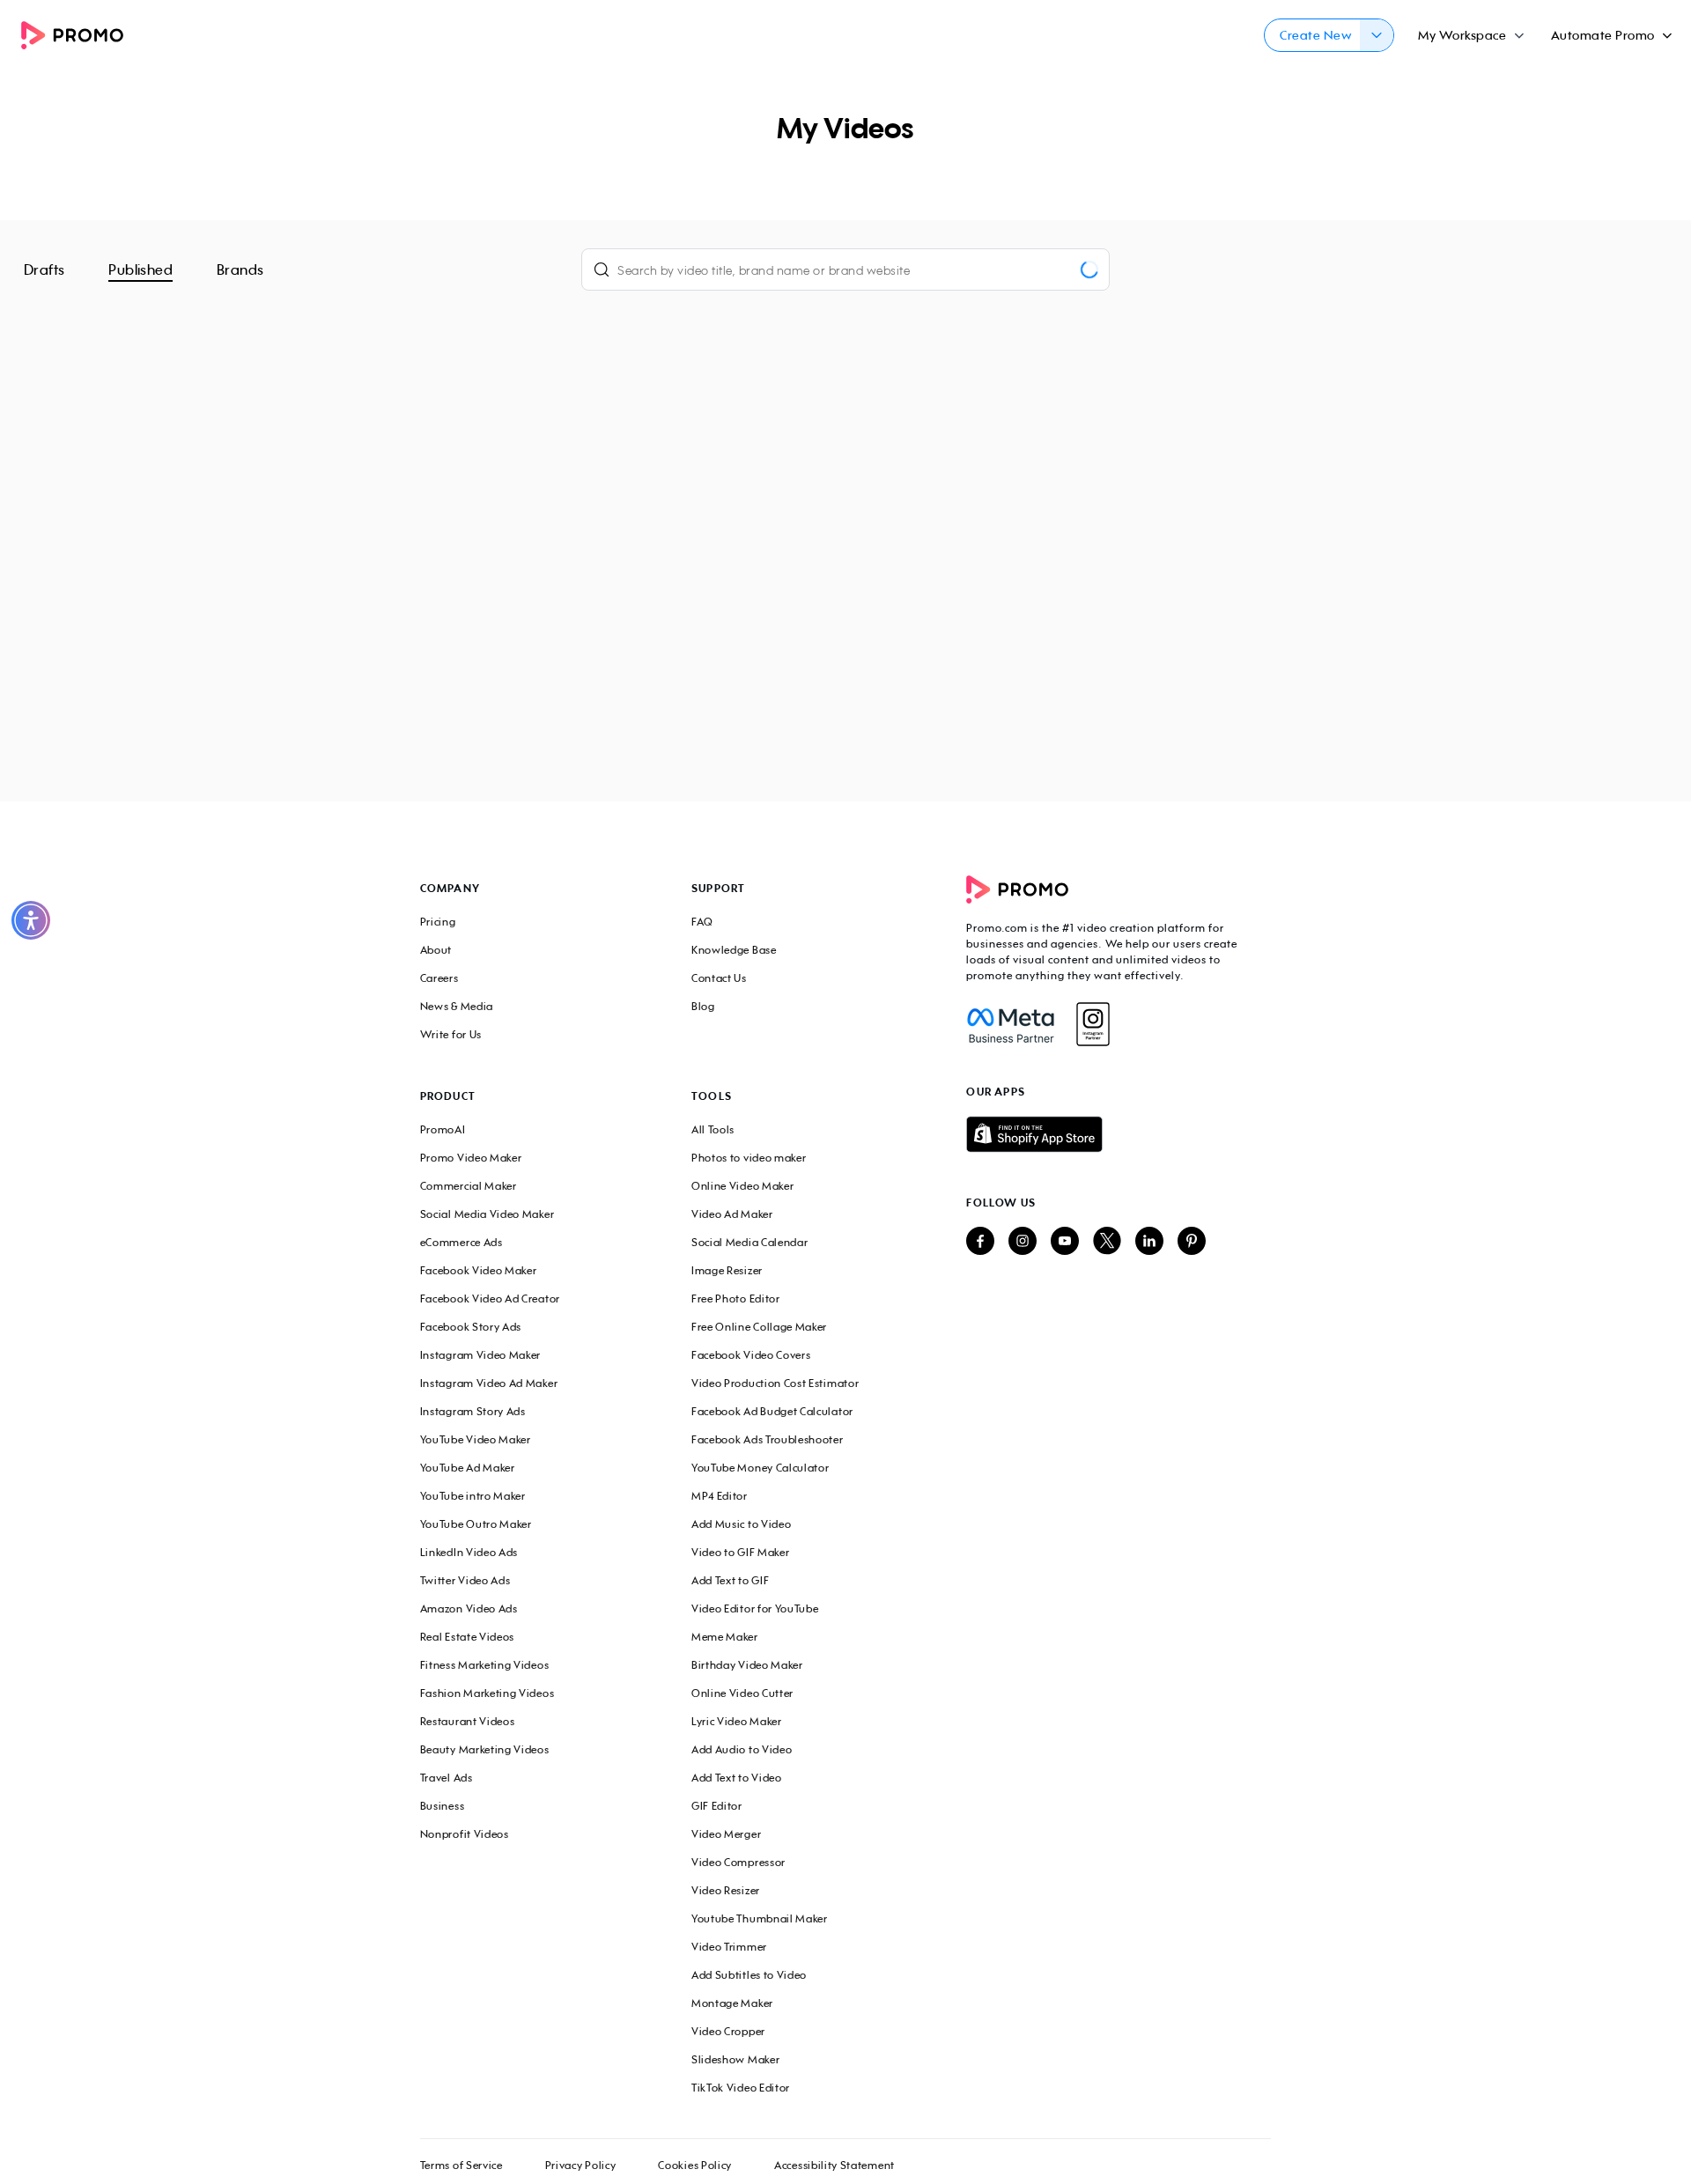Open the X (Twitter) social icon

click(1107, 1241)
